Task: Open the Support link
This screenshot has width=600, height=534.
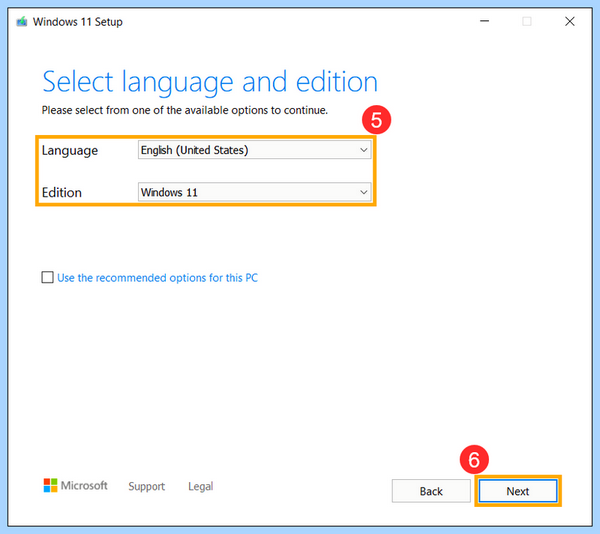Action: pyautogui.click(x=147, y=486)
